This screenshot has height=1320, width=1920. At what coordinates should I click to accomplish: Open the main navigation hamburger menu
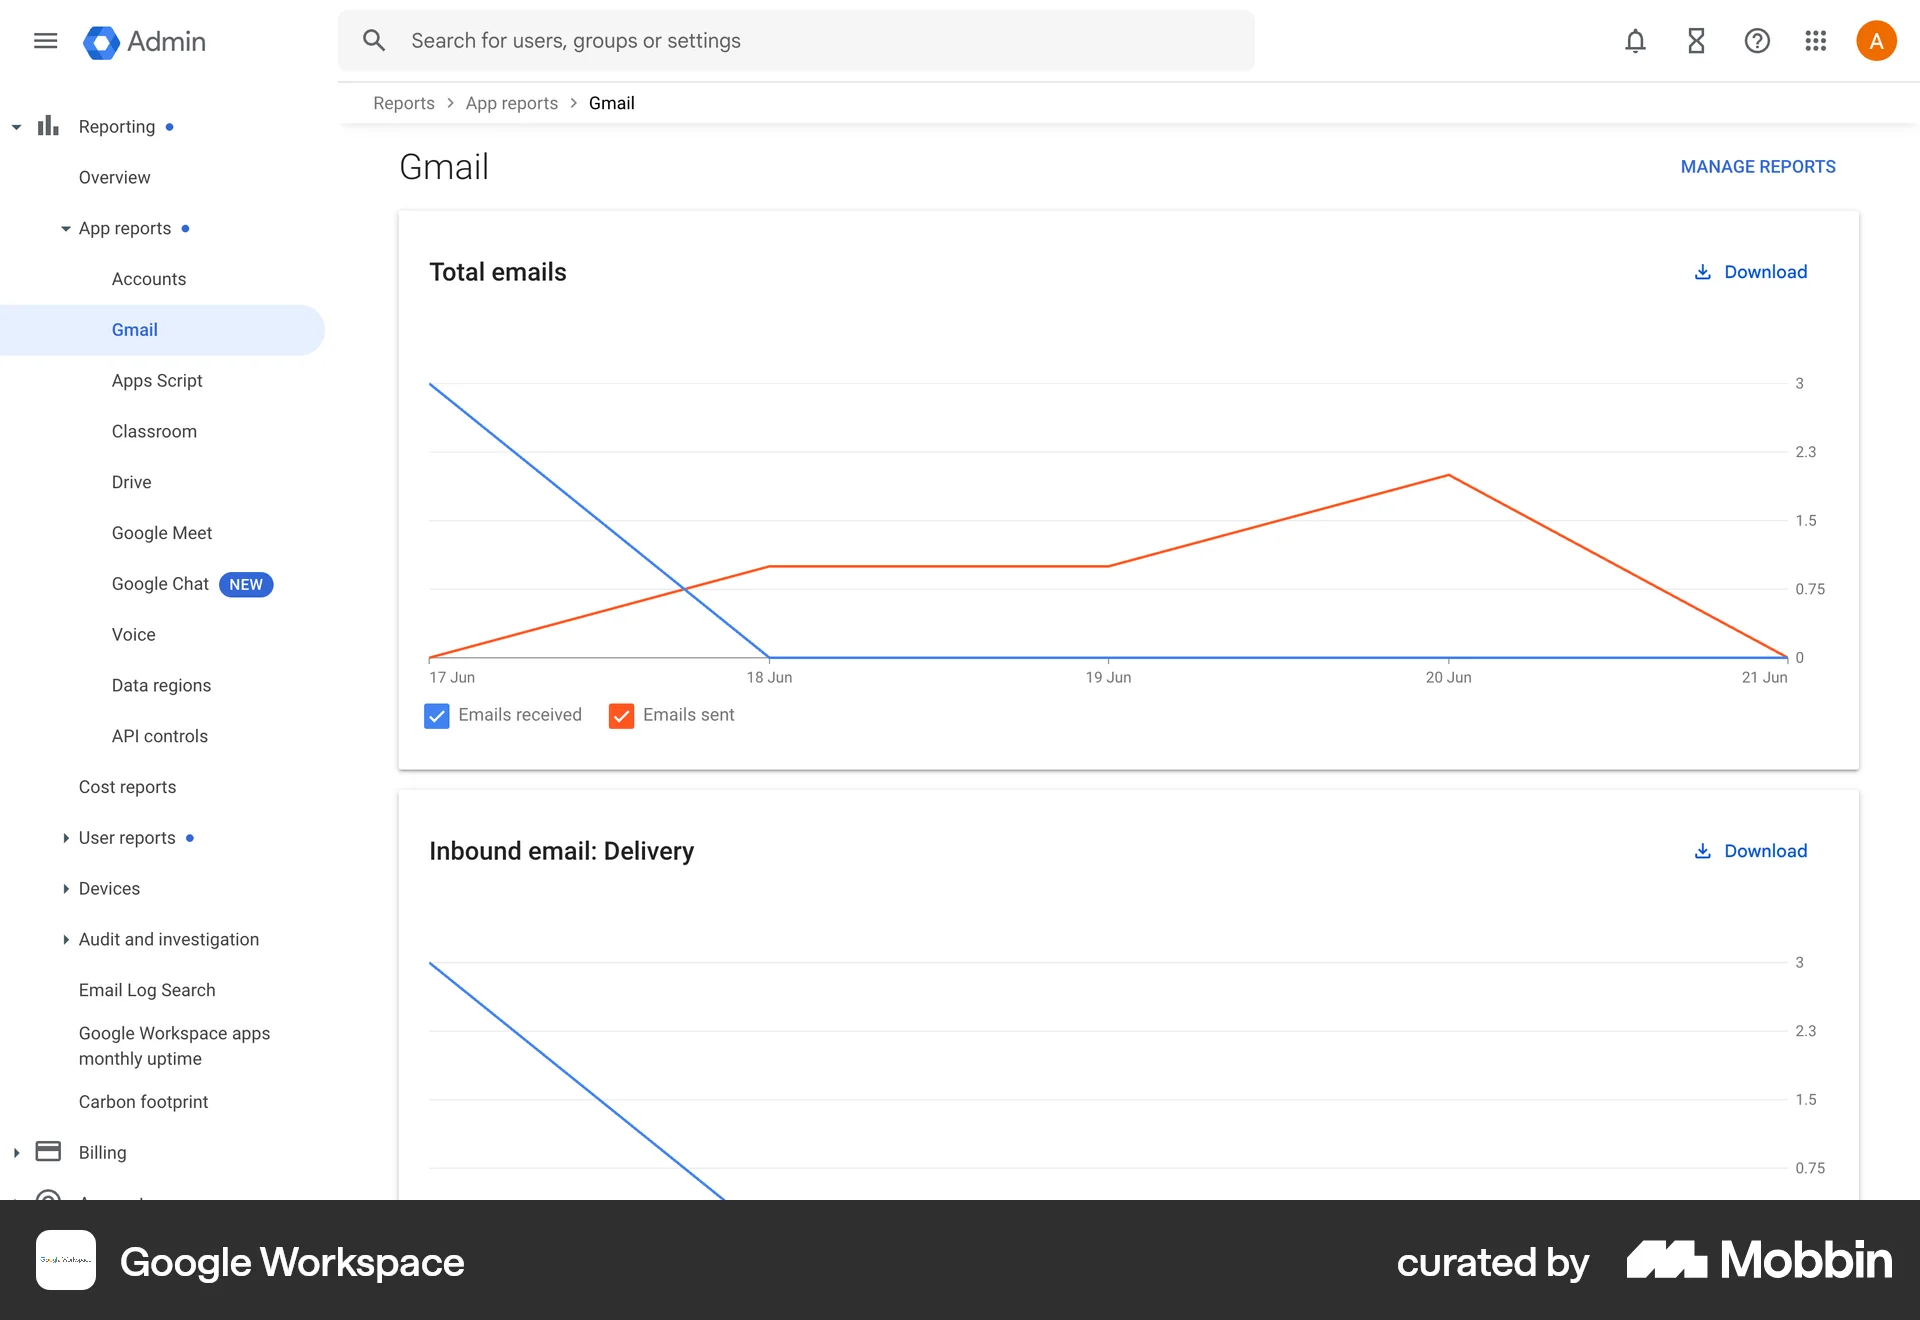(x=45, y=40)
